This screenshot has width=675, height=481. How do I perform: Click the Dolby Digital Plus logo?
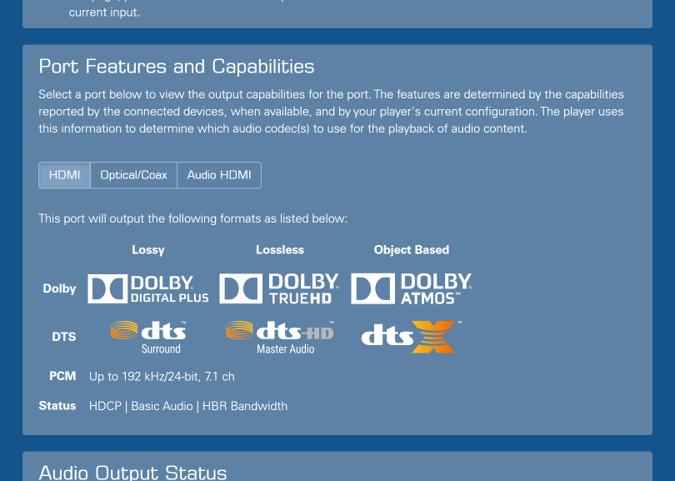click(148, 288)
